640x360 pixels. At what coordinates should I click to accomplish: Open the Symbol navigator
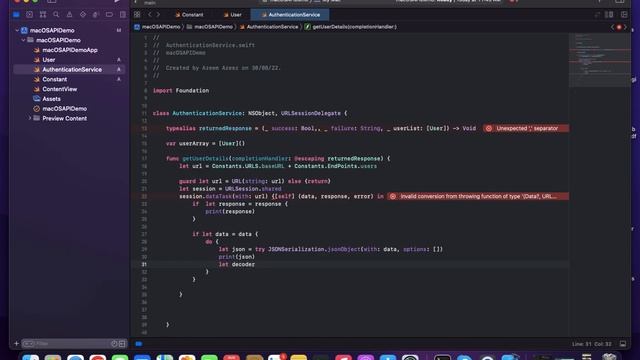pos(43,15)
